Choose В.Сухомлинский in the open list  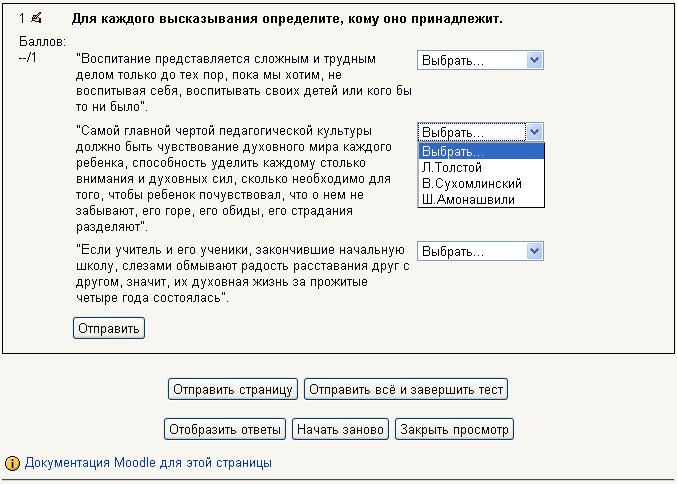(x=472, y=183)
